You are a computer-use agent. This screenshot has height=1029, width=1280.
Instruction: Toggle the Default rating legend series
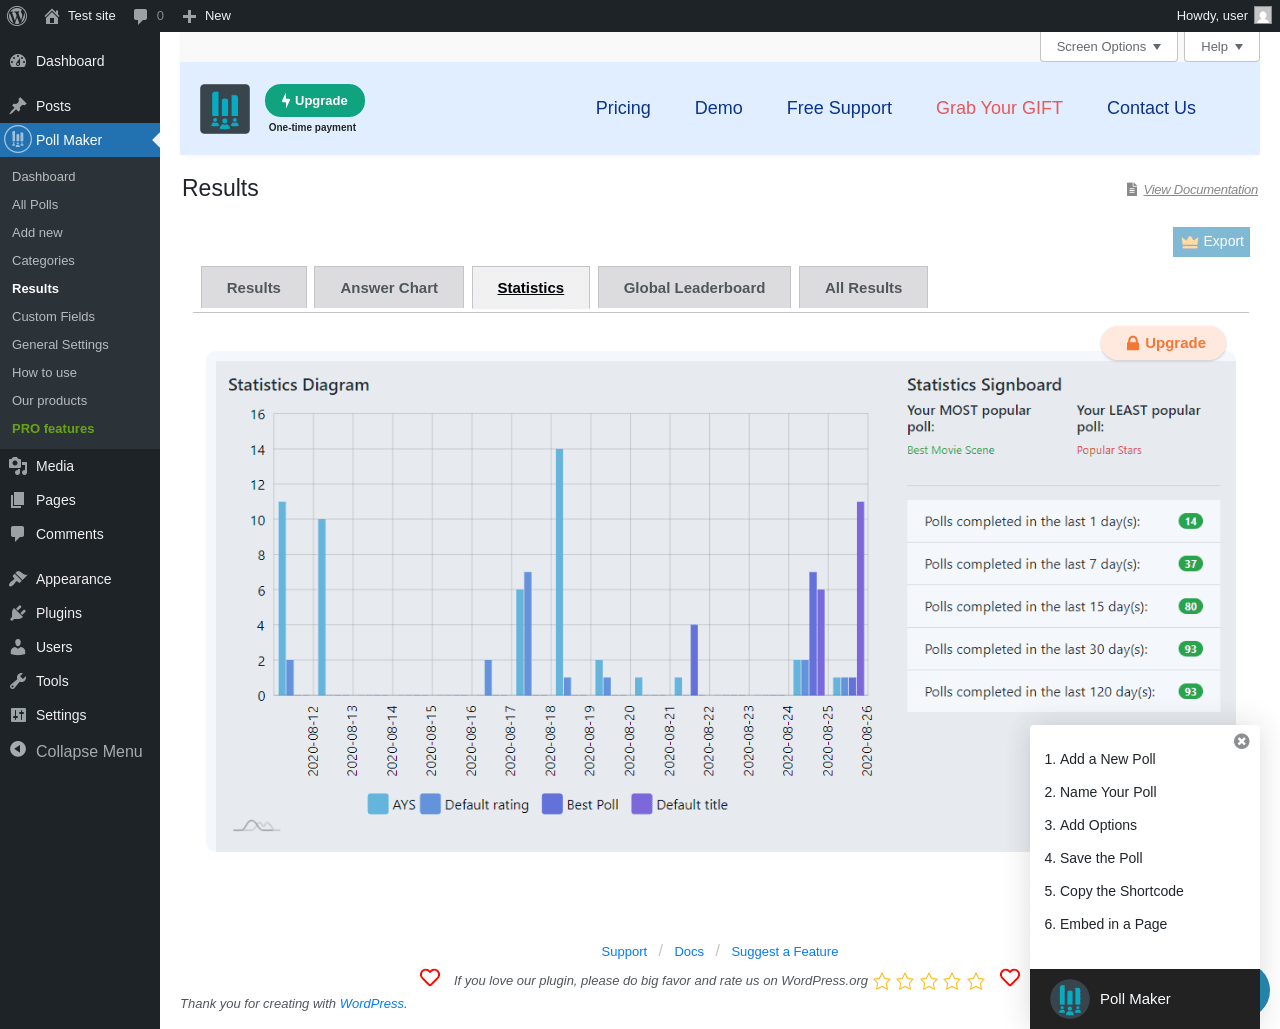tap(475, 804)
